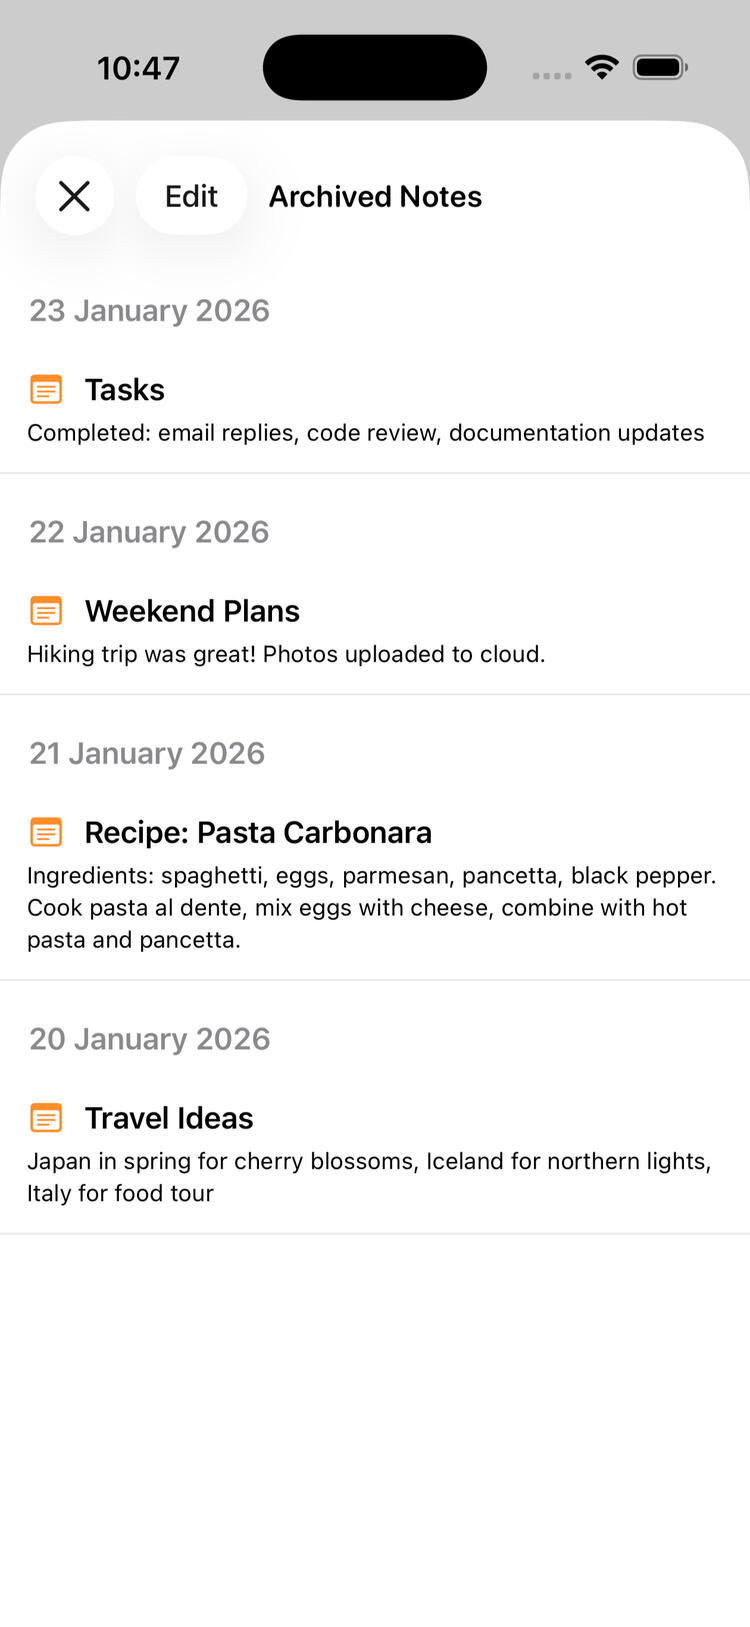Tap the note icon beside Travel Ideas
The height and width of the screenshot is (1627, 750).
pos(46,1117)
